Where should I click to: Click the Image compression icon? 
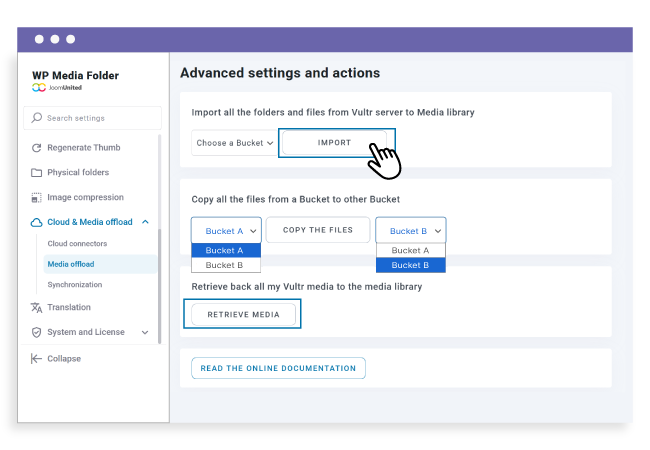pyautogui.click(x=36, y=198)
